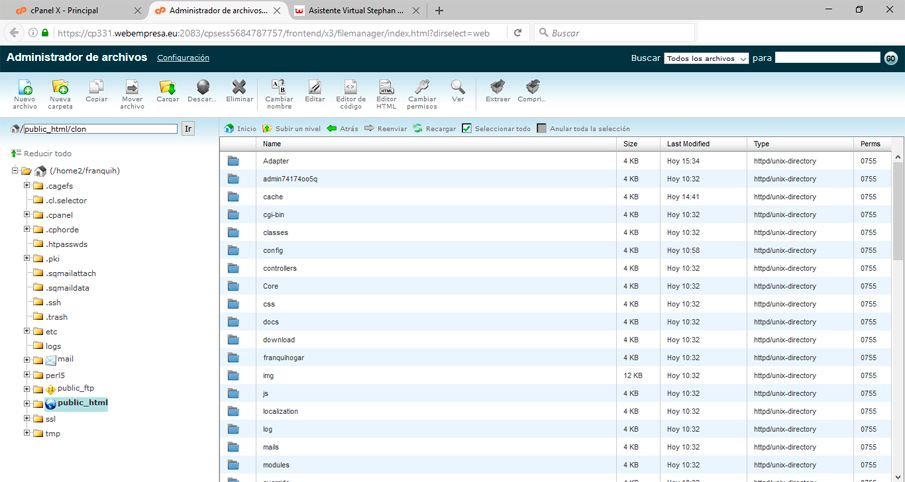The width and height of the screenshot is (905, 482).
Task: Click Anular toda la selección checkbox
Action: pyautogui.click(x=541, y=128)
